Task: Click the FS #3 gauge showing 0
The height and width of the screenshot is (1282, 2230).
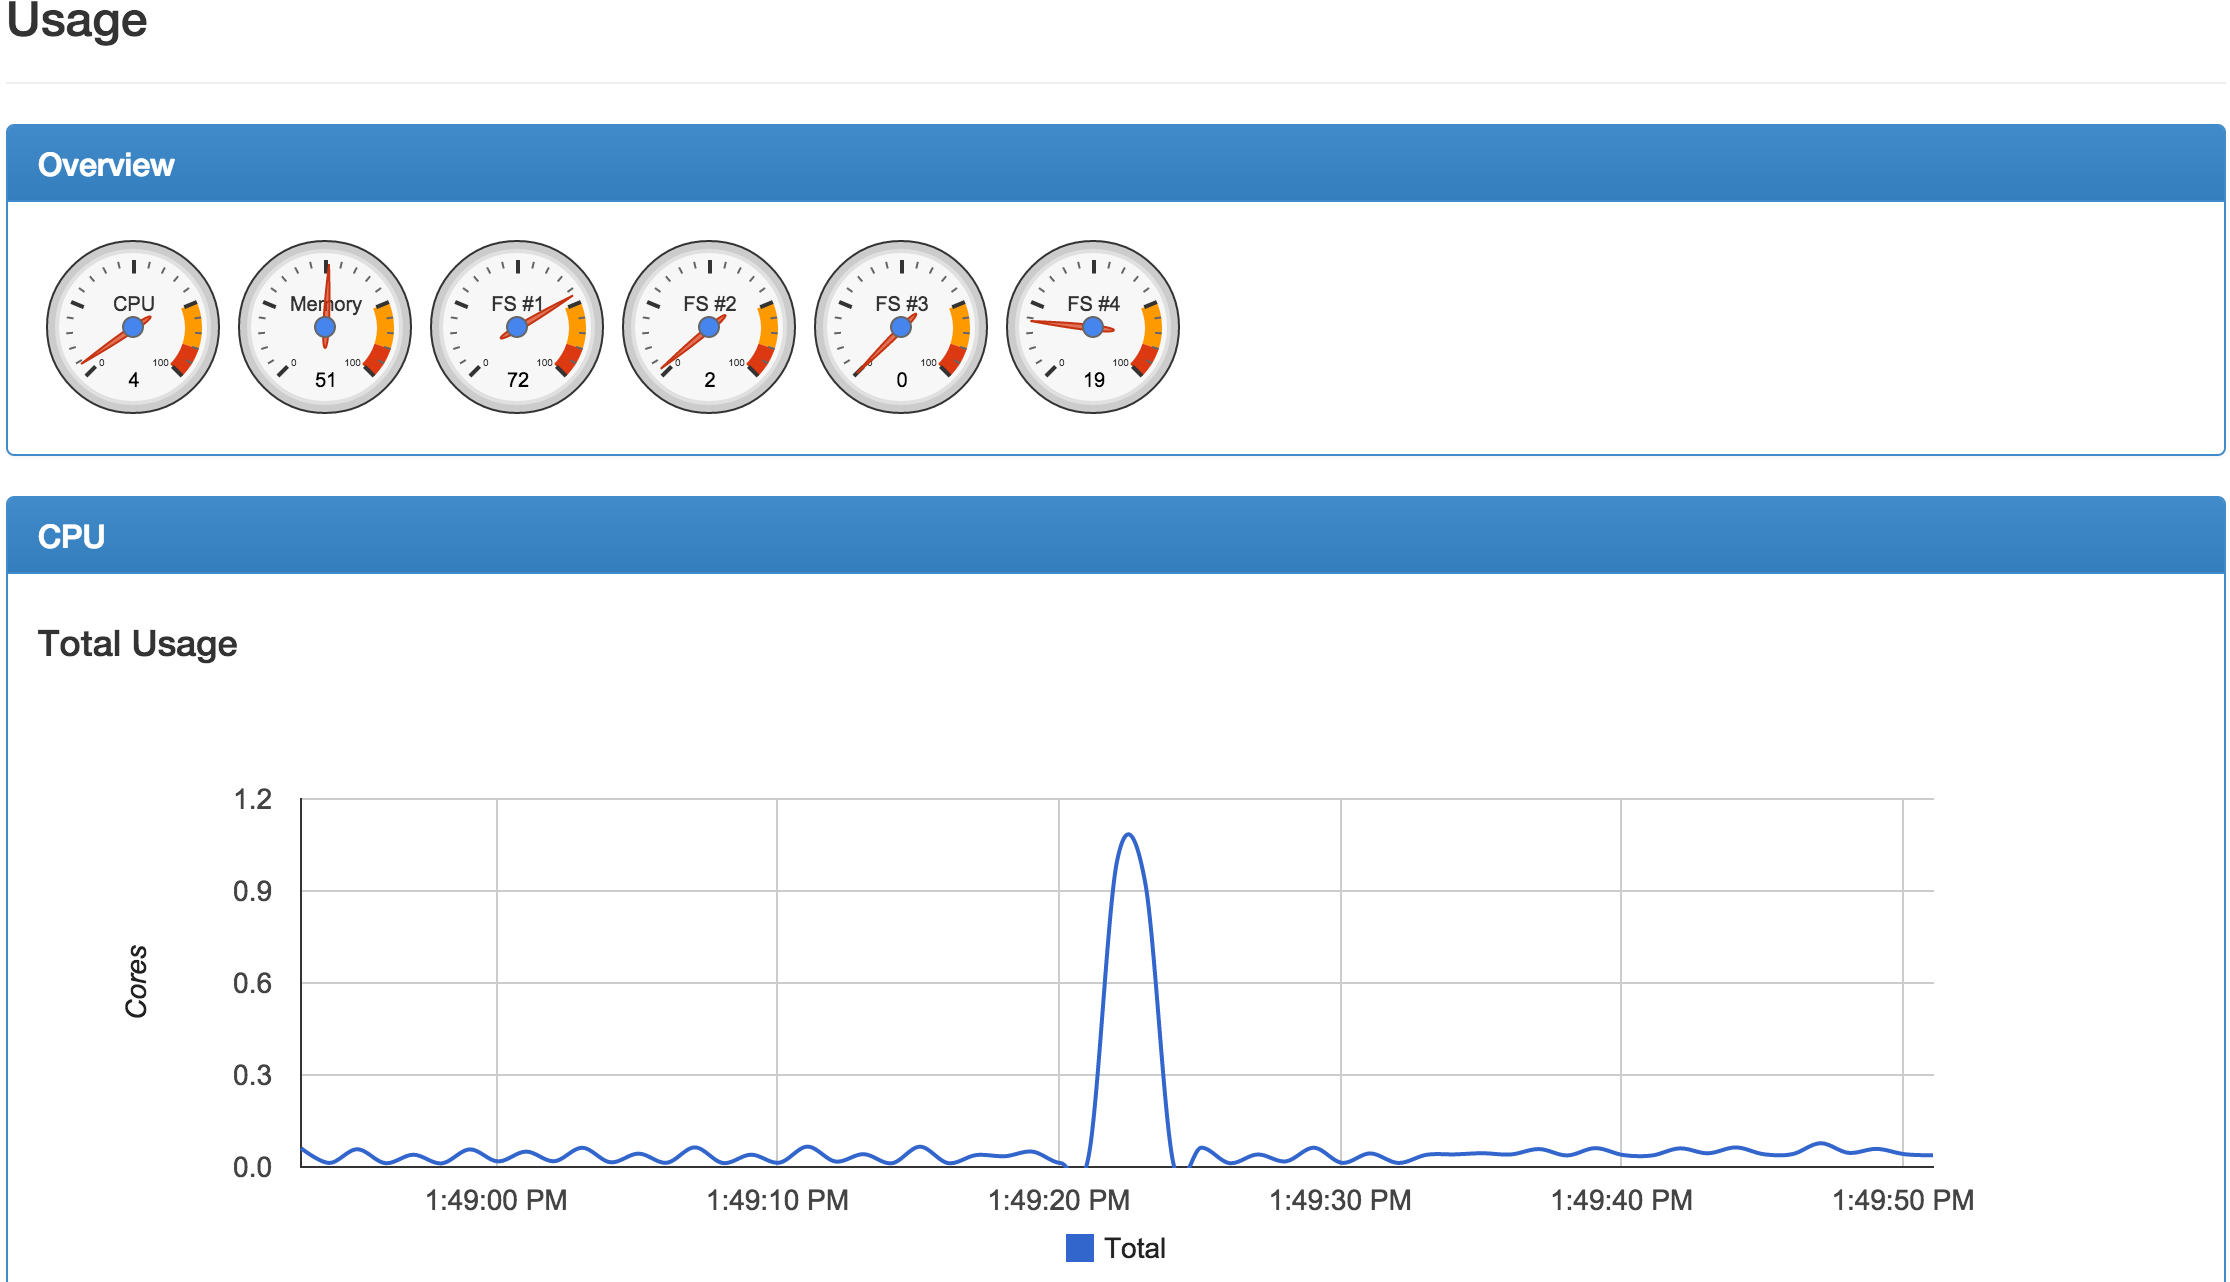Action: tap(900, 326)
